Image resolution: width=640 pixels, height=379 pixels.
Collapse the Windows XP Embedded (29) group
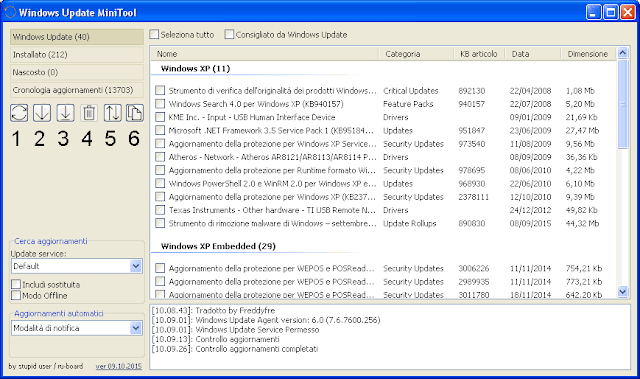click(x=218, y=246)
